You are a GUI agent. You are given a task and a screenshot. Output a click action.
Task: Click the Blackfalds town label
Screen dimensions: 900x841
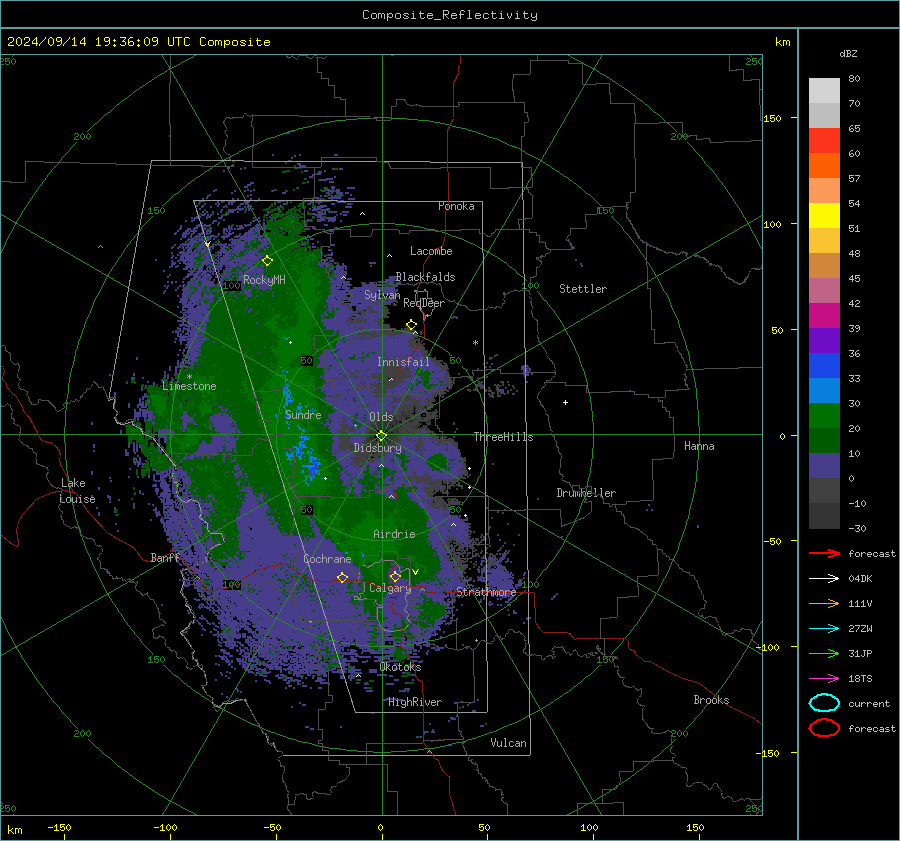(x=425, y=277)
